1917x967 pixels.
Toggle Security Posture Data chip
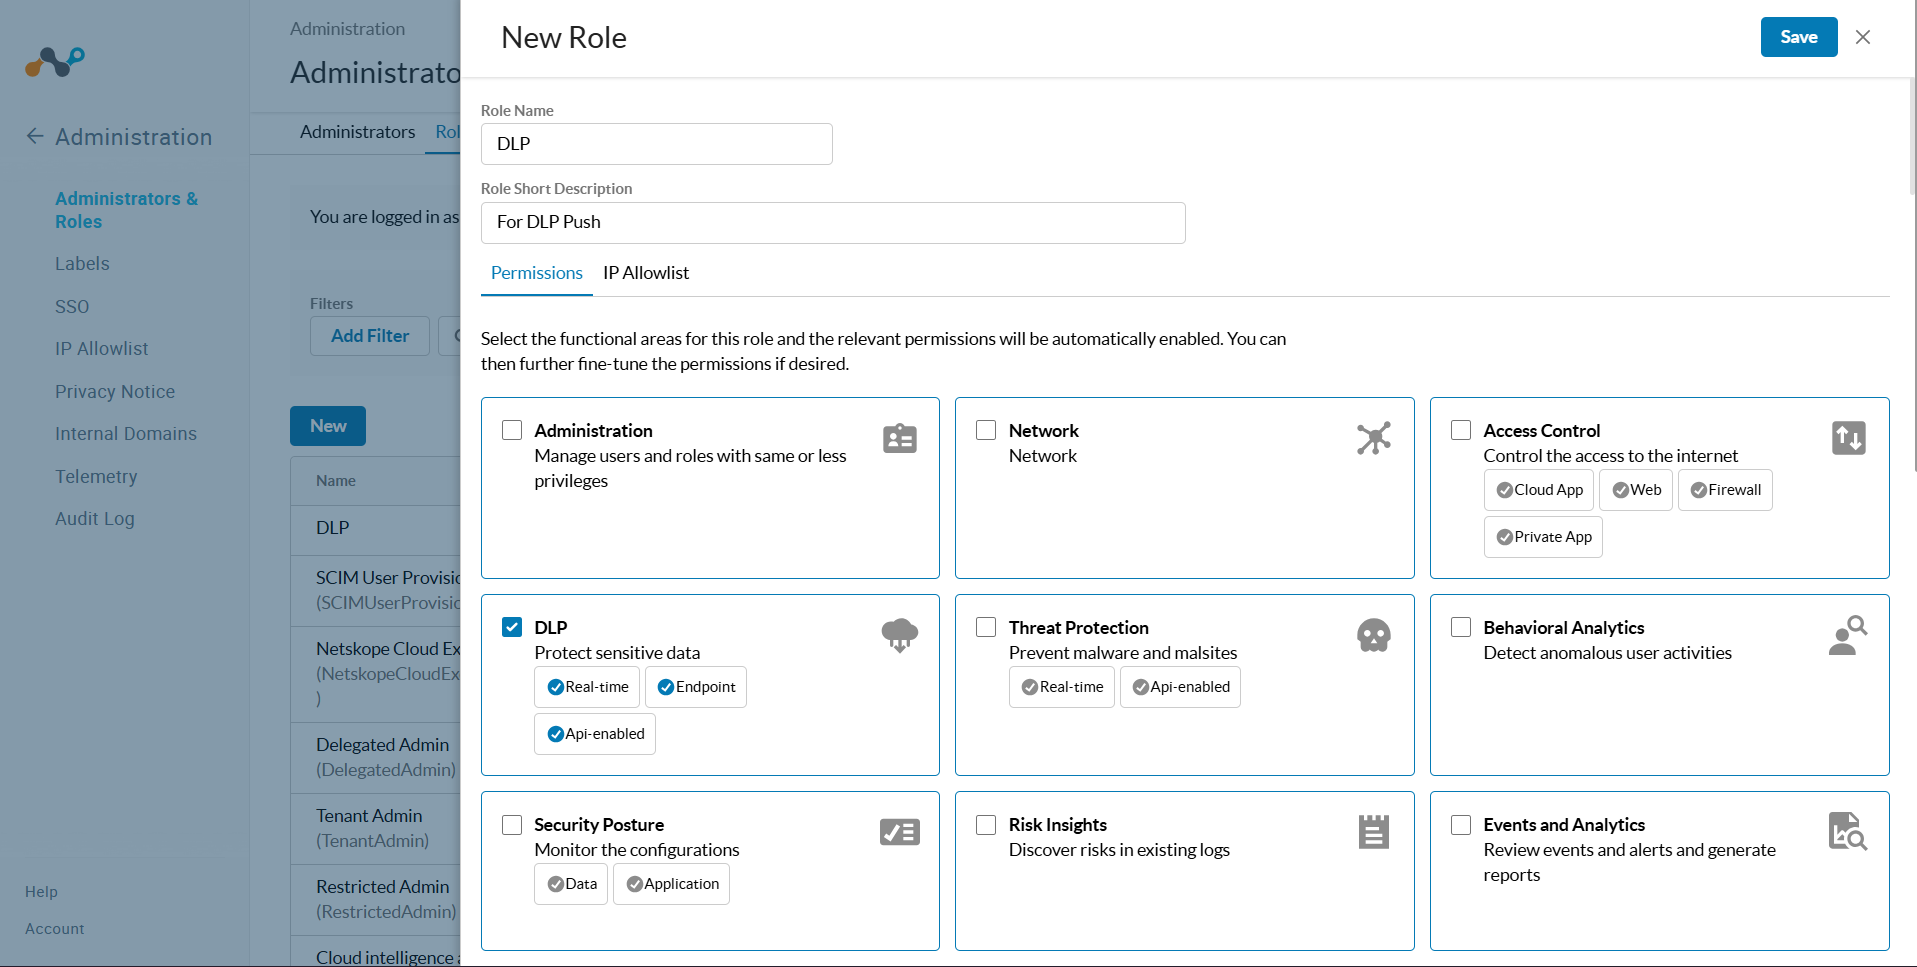[x=571, y=884]
